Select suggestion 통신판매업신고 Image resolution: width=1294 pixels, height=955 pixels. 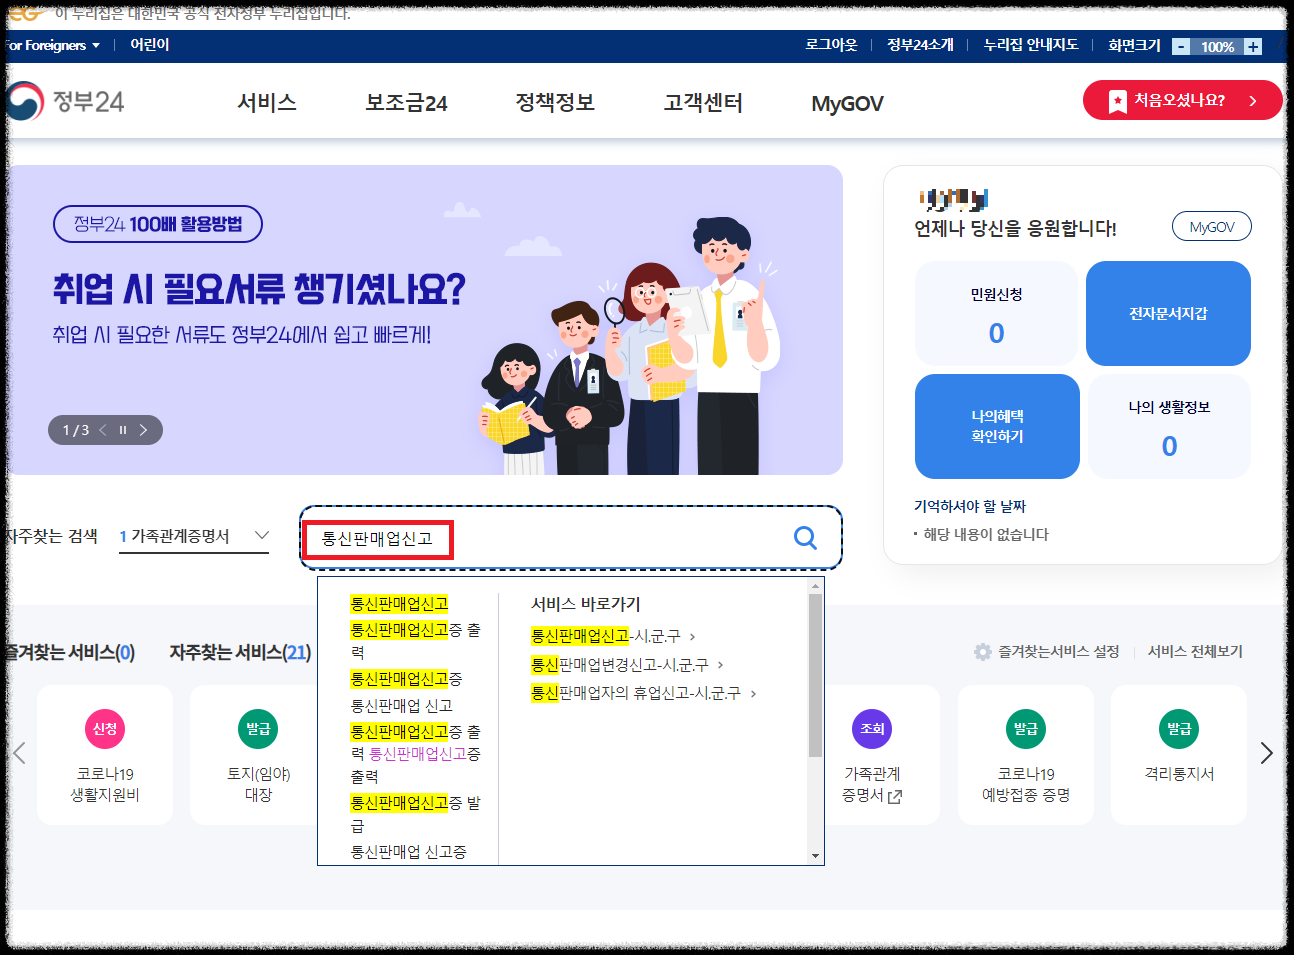pyautogui.click(x=399, y=604)
